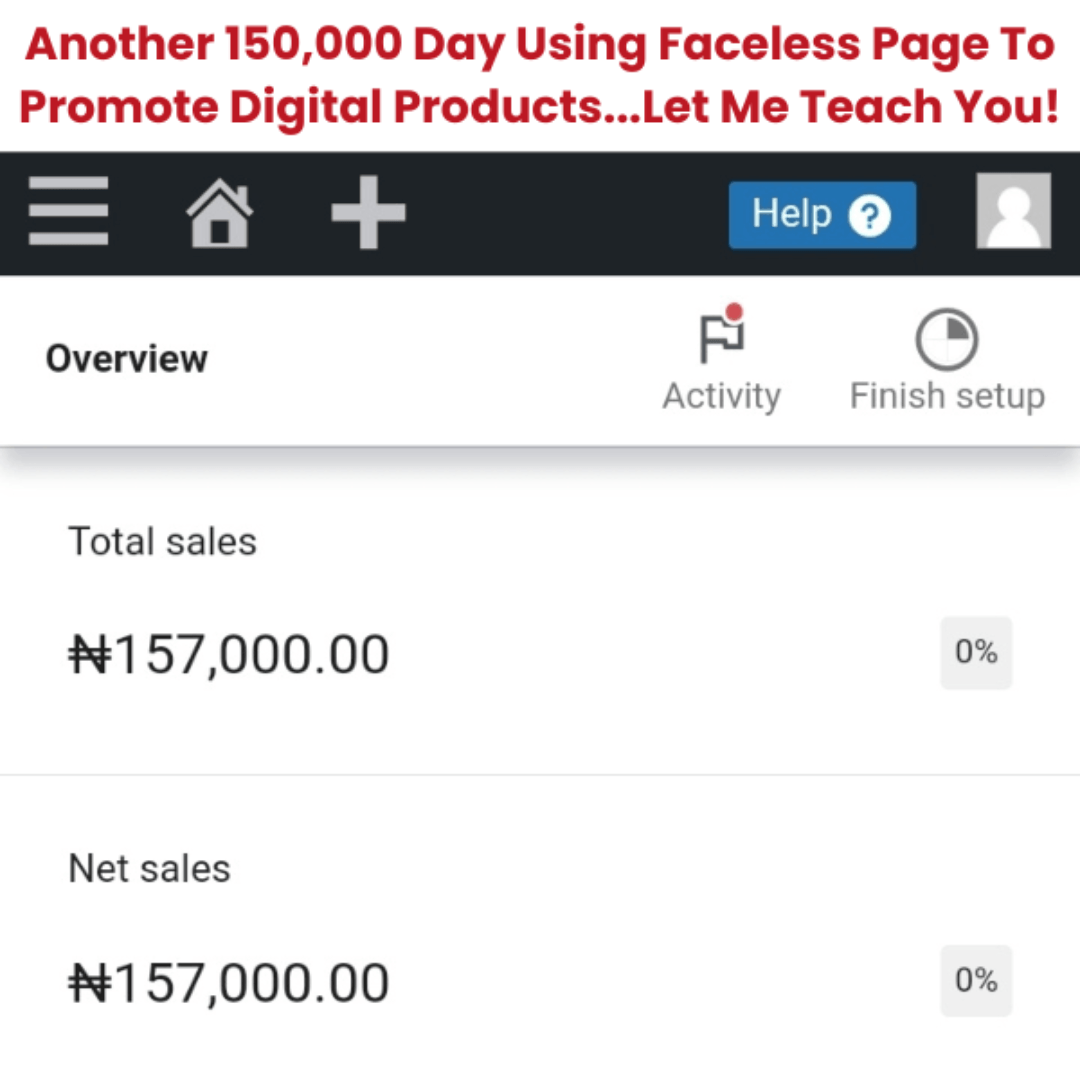Click the Activity flag icon
This screenshot has height=1080, width=1080.
tap(721, 340)
